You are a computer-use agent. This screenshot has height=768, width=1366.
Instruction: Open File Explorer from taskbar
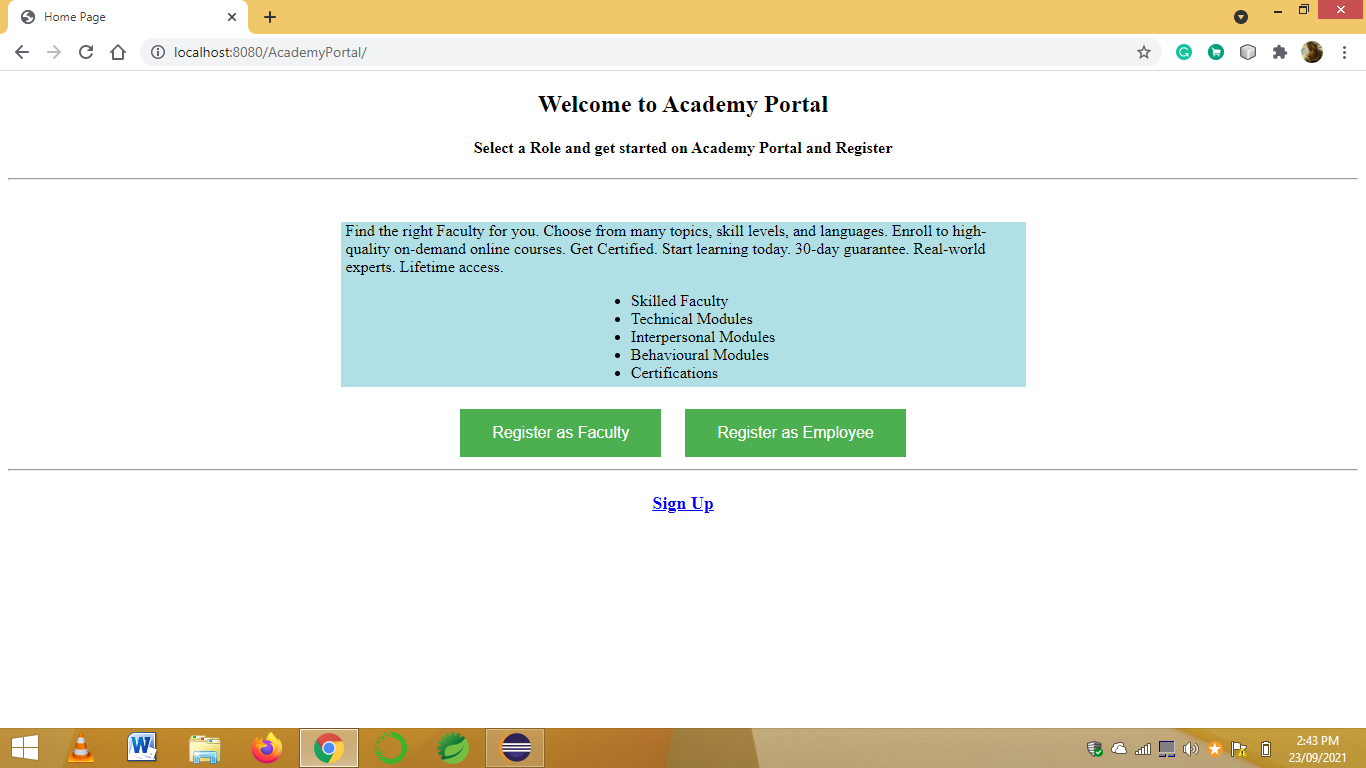point(205,748)
